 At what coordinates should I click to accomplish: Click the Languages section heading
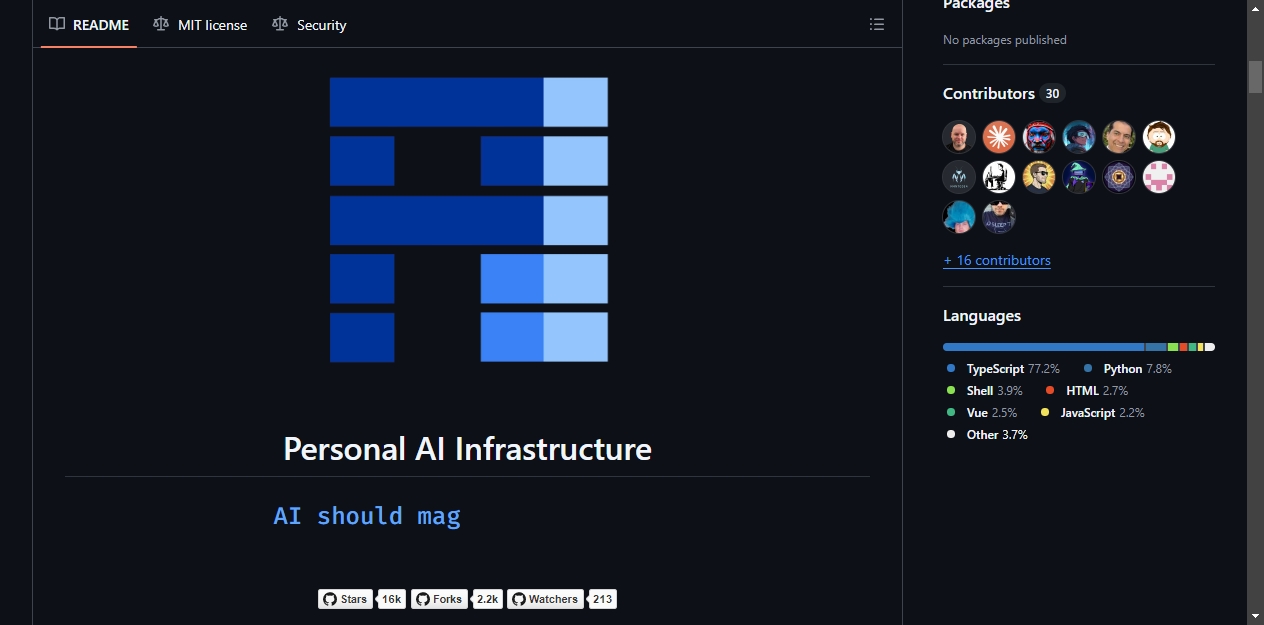tap(982, 316)
